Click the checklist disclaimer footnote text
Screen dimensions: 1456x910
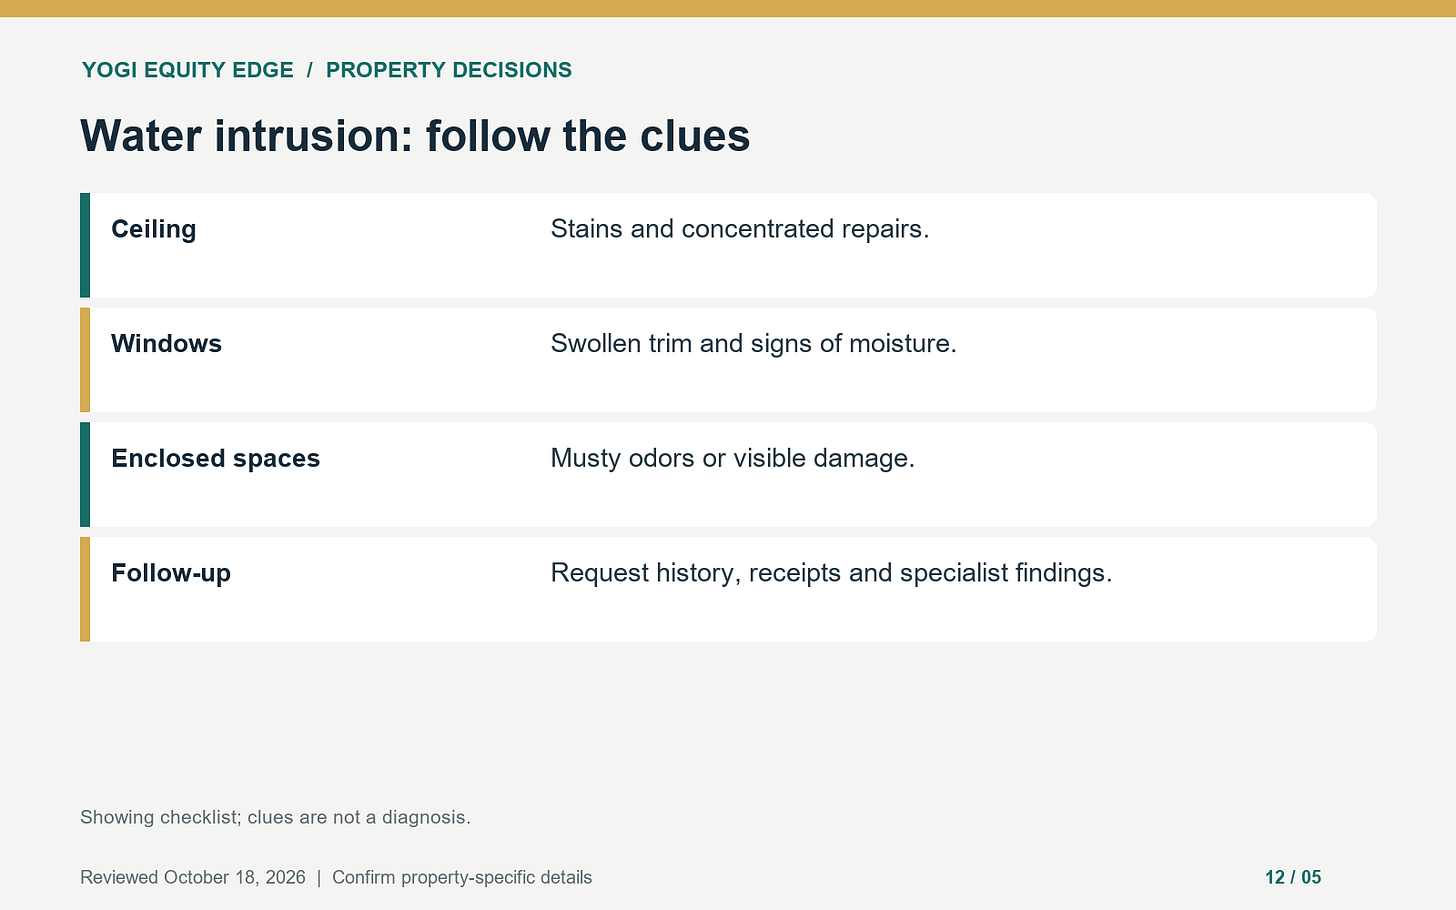pos(275,817)
